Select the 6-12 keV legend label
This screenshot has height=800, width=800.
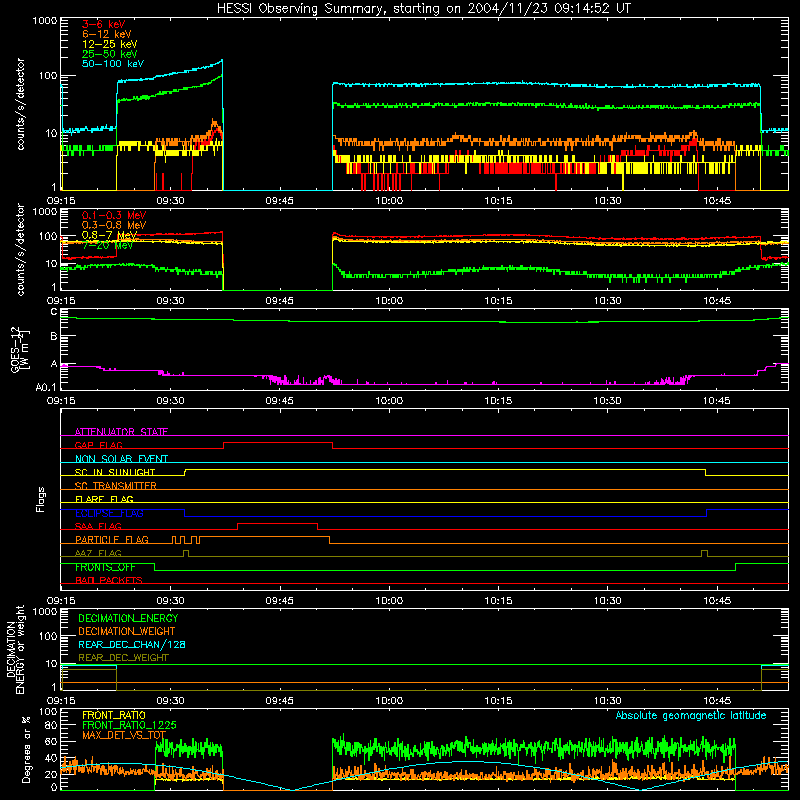click(x=107, y=34)
